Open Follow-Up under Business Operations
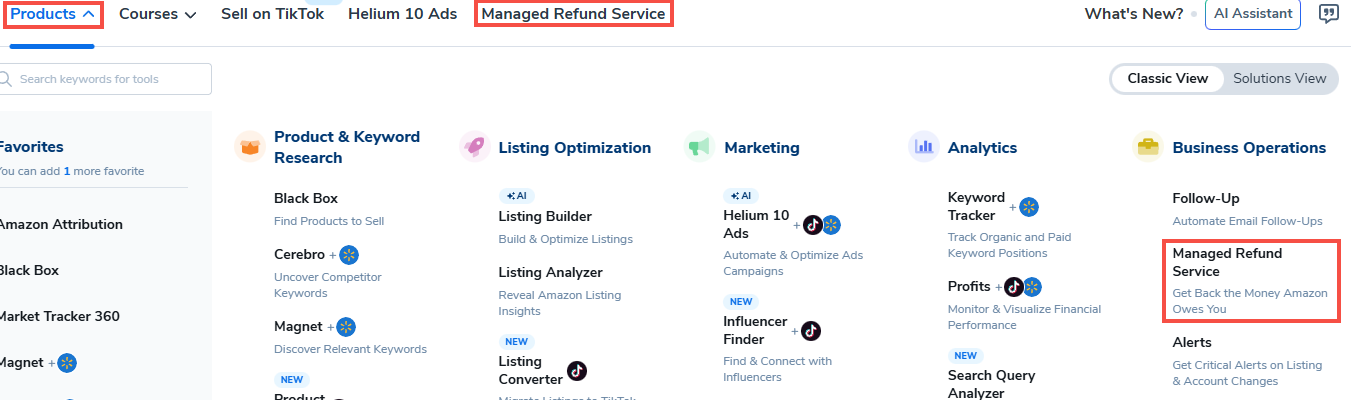 (1205, 198)
